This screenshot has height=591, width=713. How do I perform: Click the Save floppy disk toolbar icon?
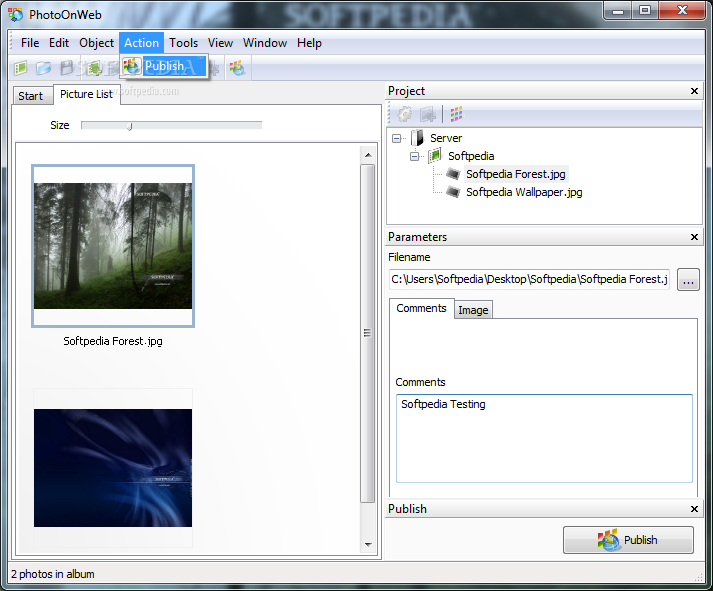[67, 68]
